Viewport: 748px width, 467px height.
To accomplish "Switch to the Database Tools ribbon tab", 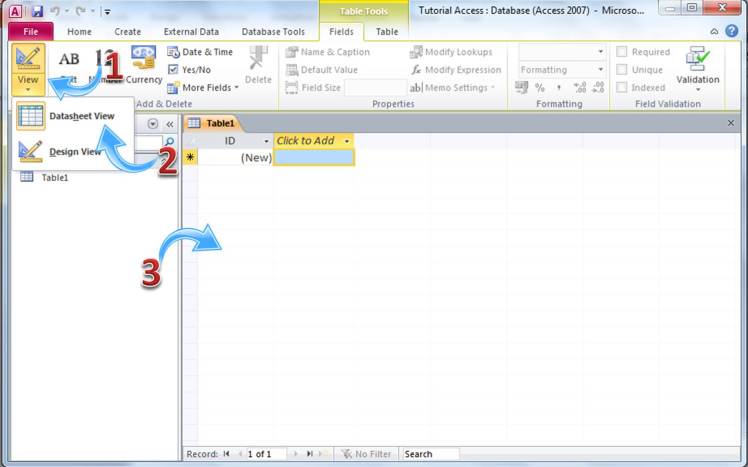I will click(x=273, y=32).
